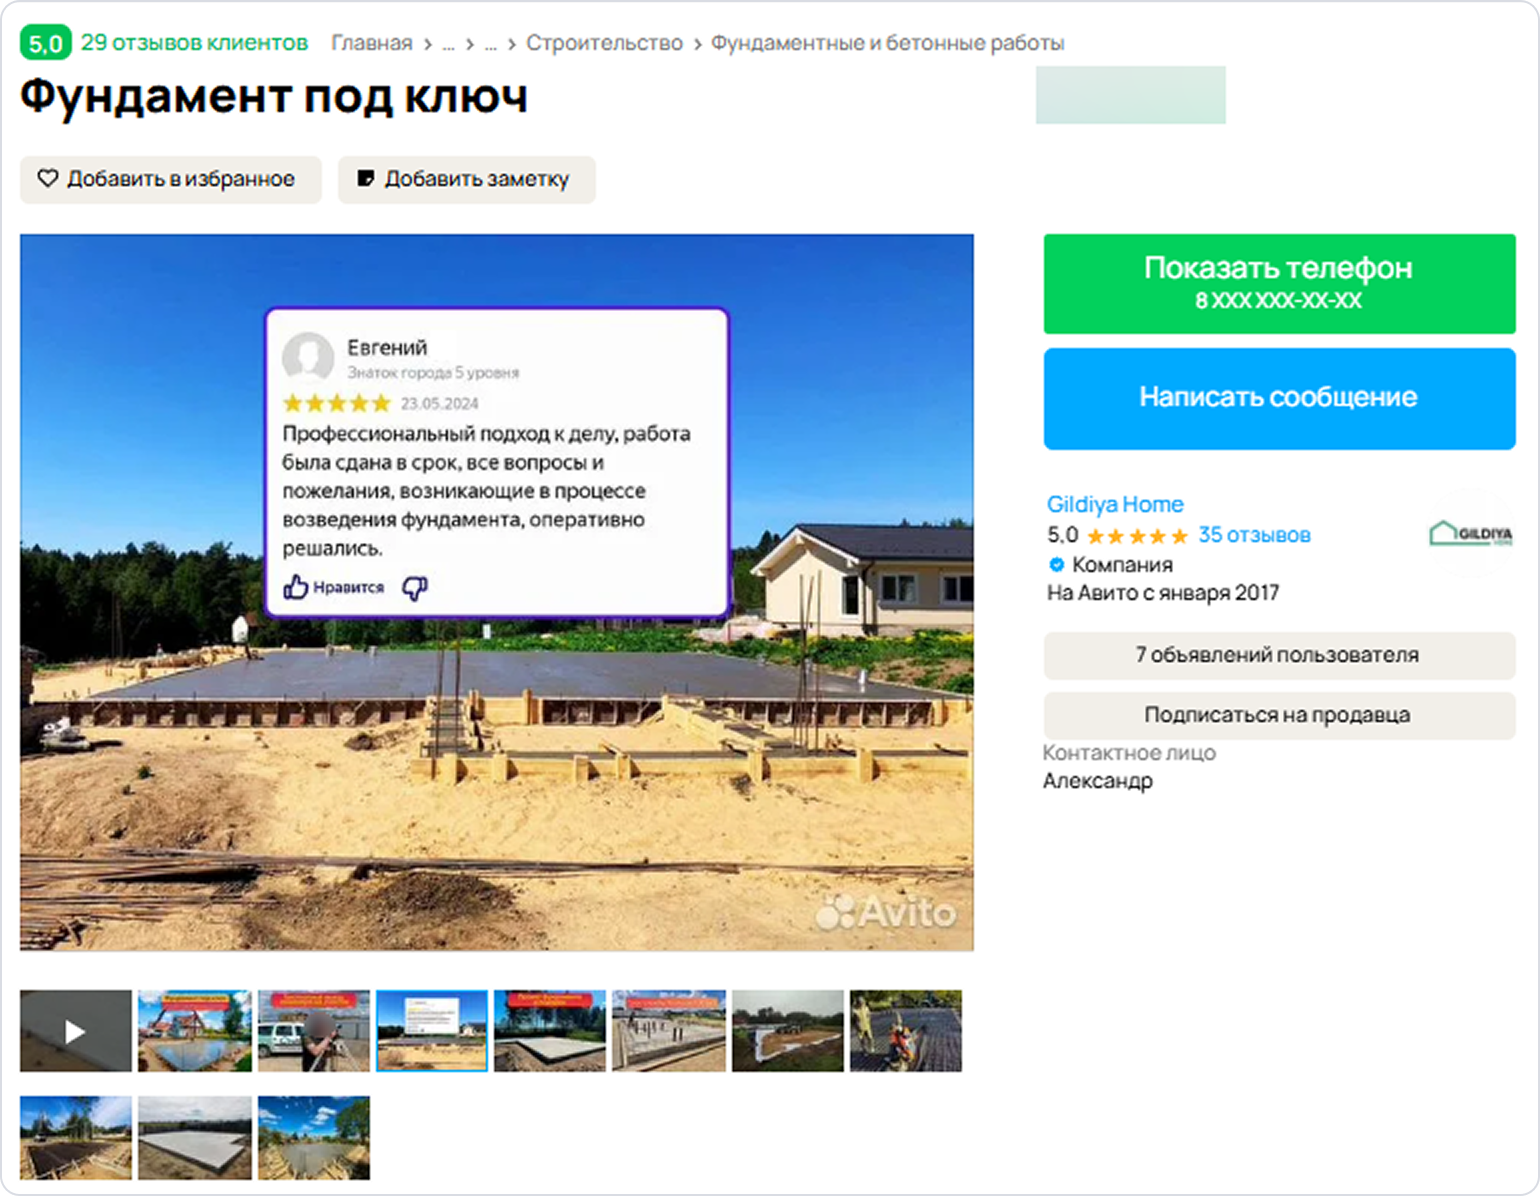Click the blue verified company checkmark badge

click(x=1057, y=564)
